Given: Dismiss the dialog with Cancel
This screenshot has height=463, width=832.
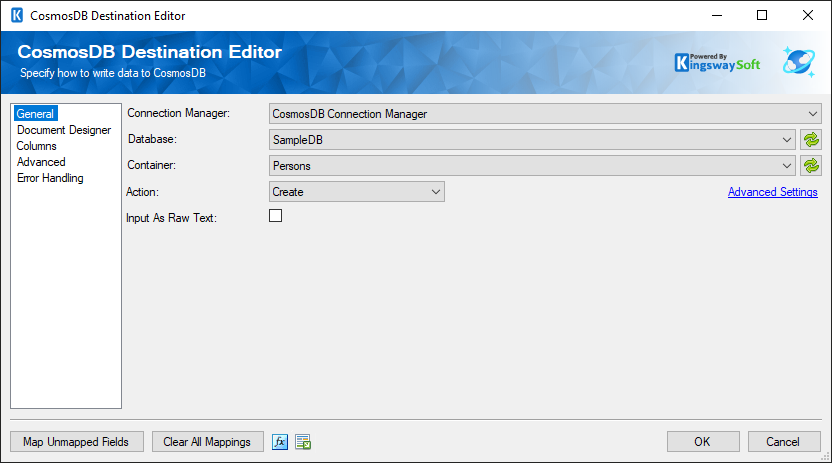Looking at the screenshot, I should (x=784, y=442).
